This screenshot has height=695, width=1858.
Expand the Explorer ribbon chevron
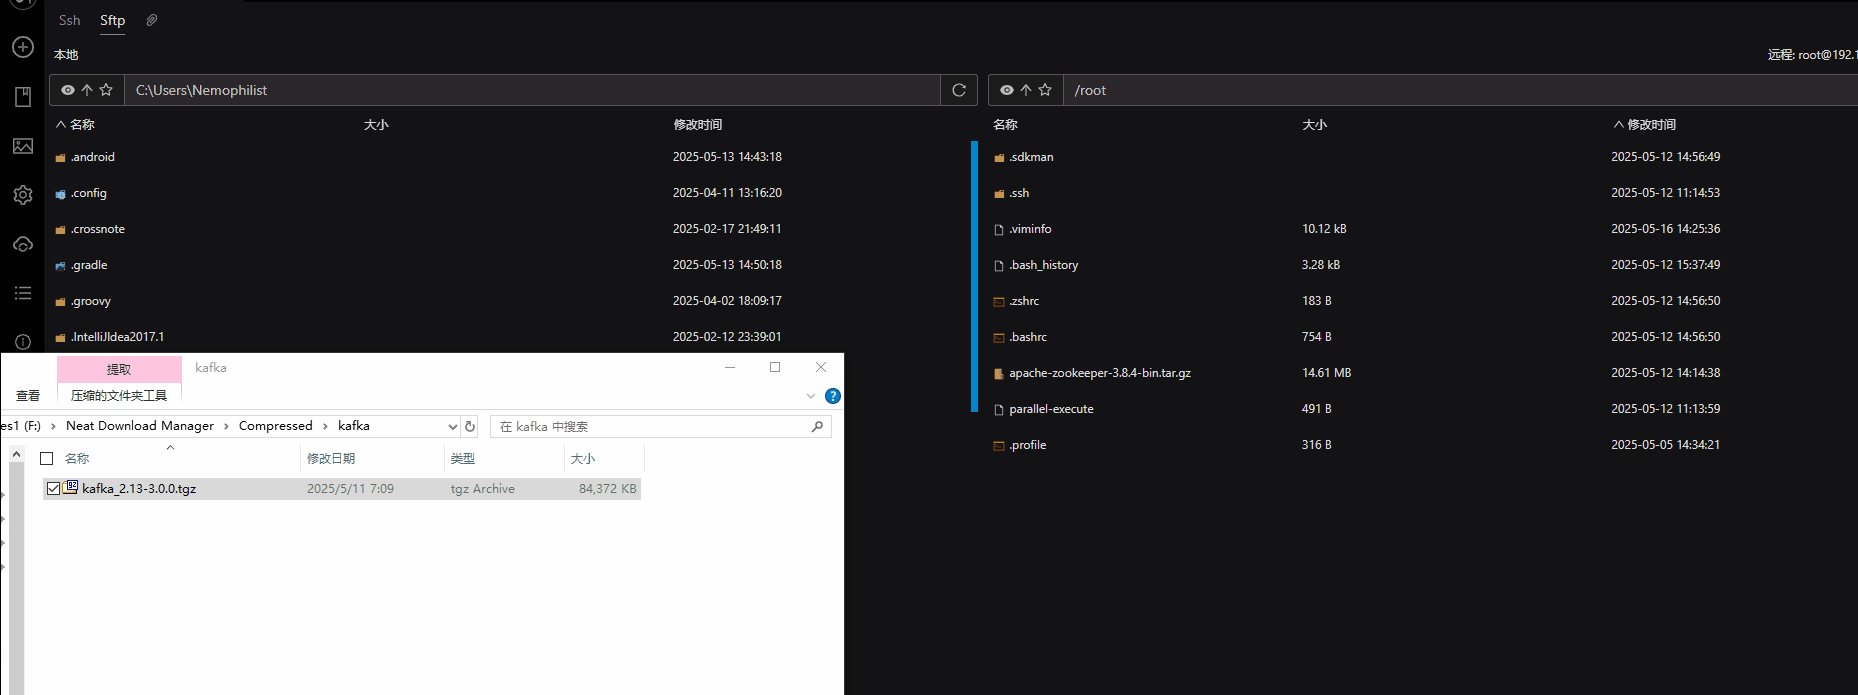(x=811, y=396)
